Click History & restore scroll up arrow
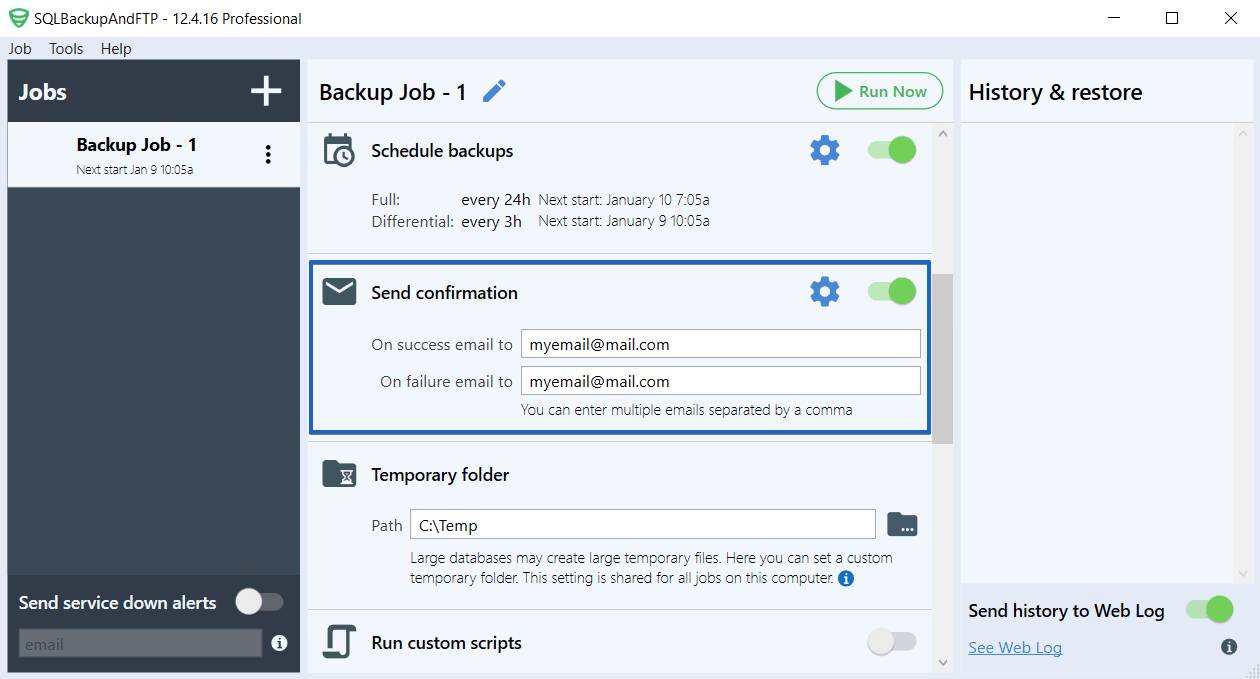Screen dimensions: 1260x679 [x=1243, y=134]
